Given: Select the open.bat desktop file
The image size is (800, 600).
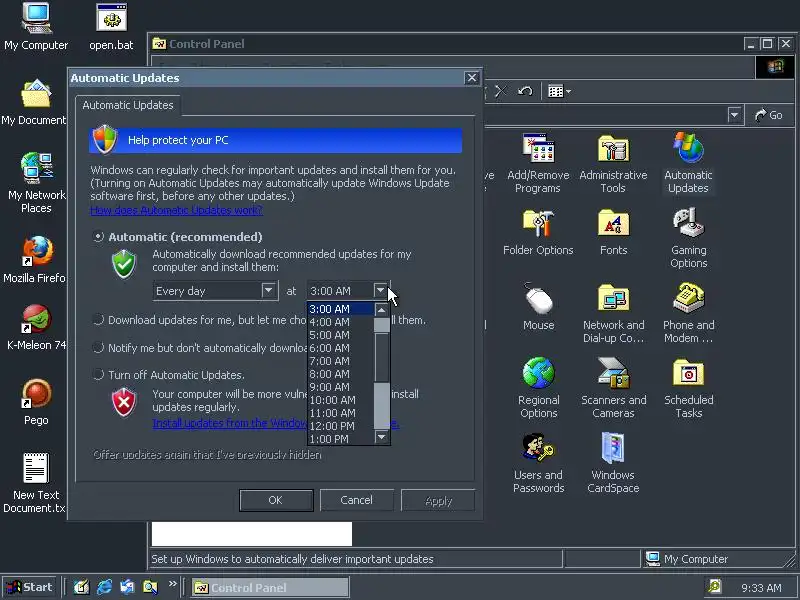Looking at the screenshot, I should pos(111,27).
